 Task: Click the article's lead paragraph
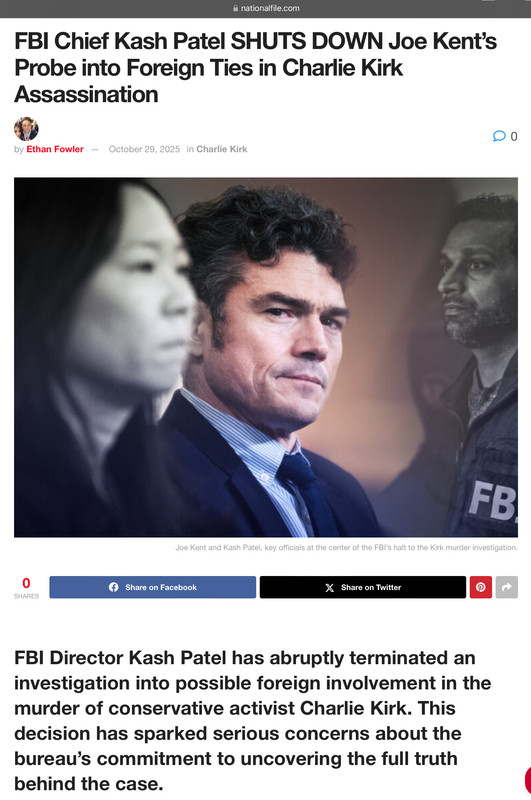pos(252,720)
